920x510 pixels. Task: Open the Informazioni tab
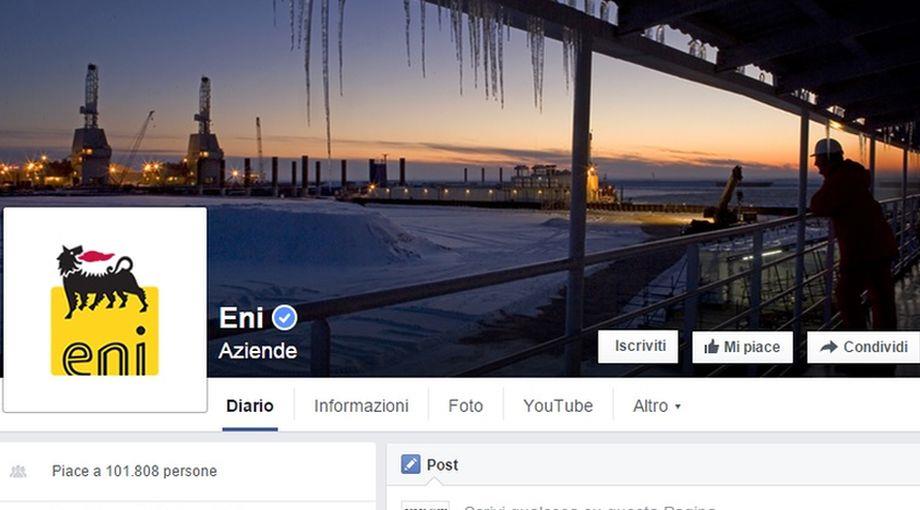361,406
